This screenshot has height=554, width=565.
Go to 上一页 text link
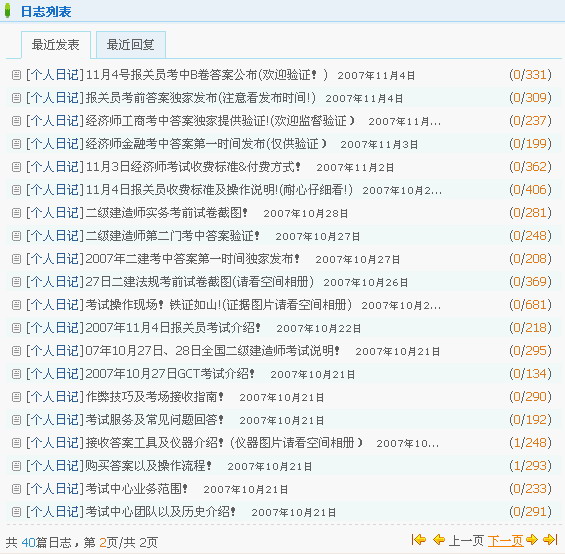point(466,540)
